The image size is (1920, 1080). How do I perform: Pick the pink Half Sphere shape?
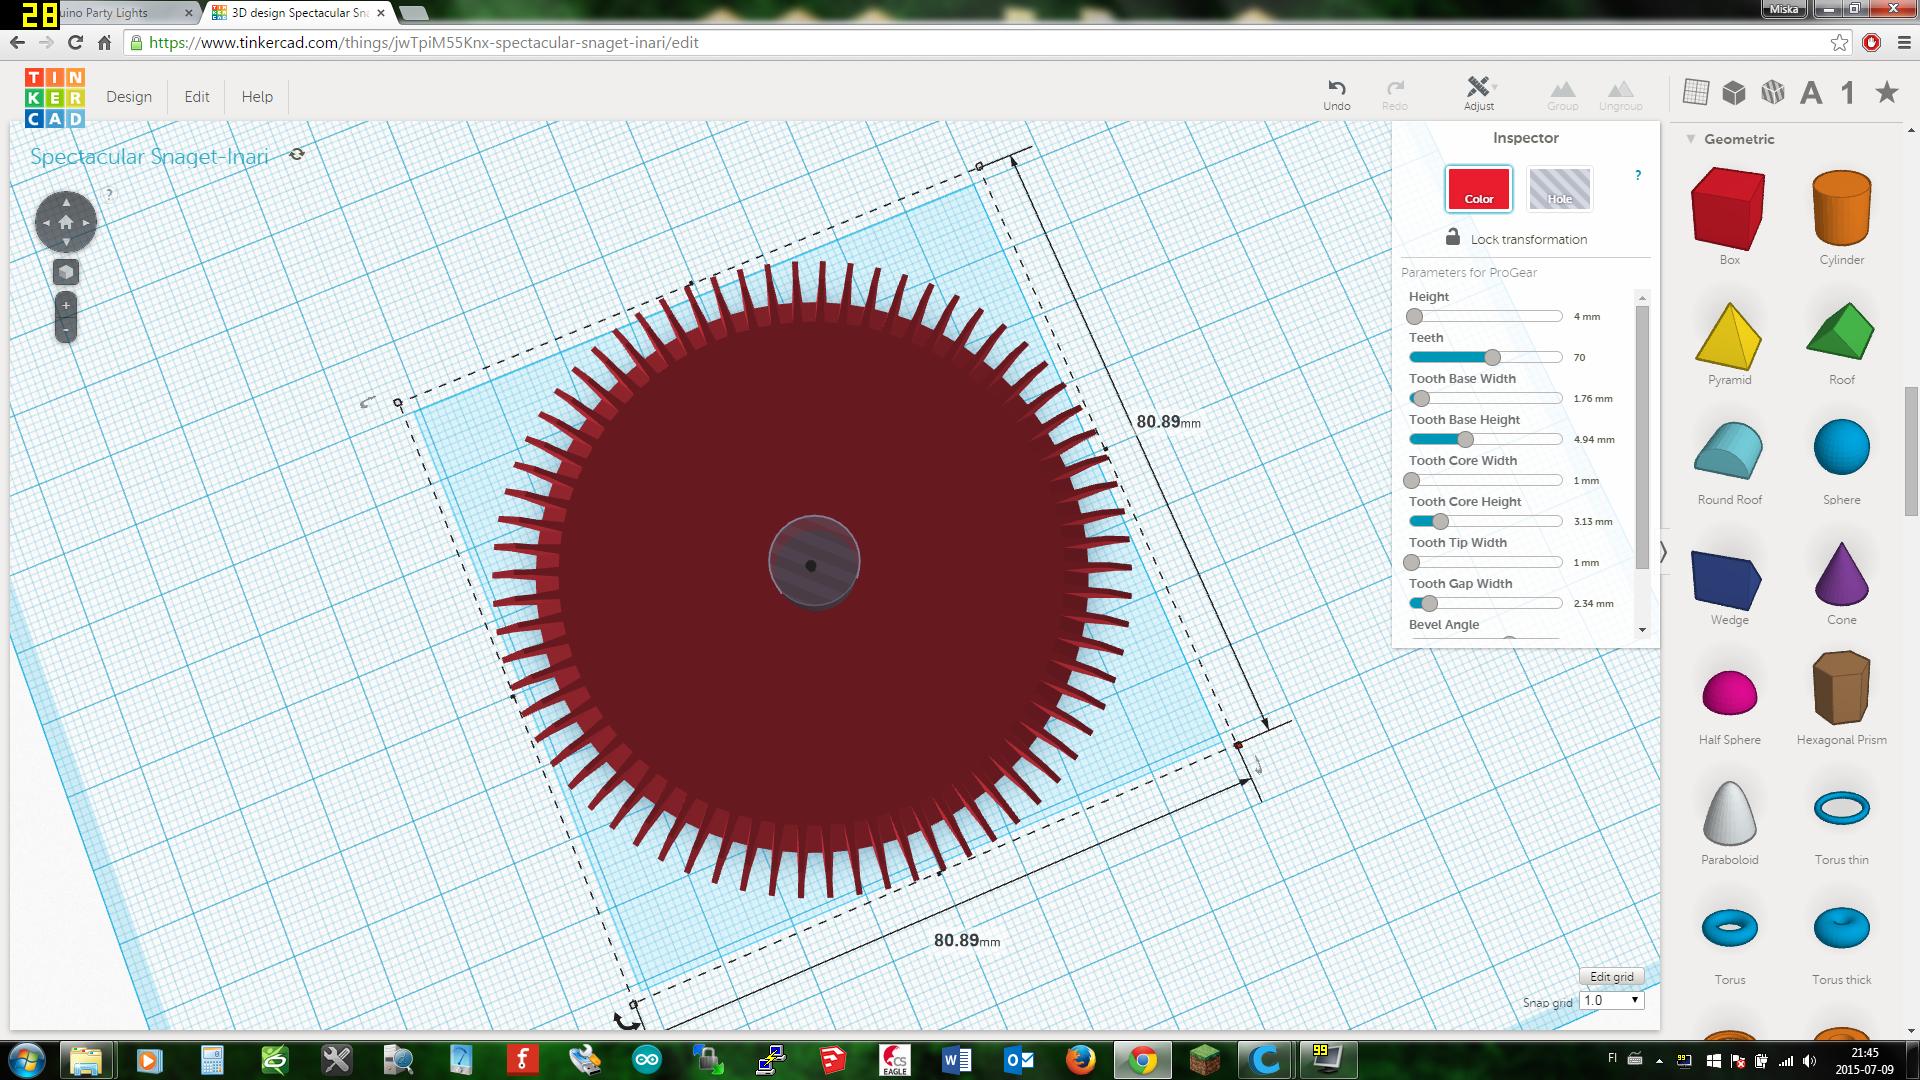click(x=1729, y=693)
